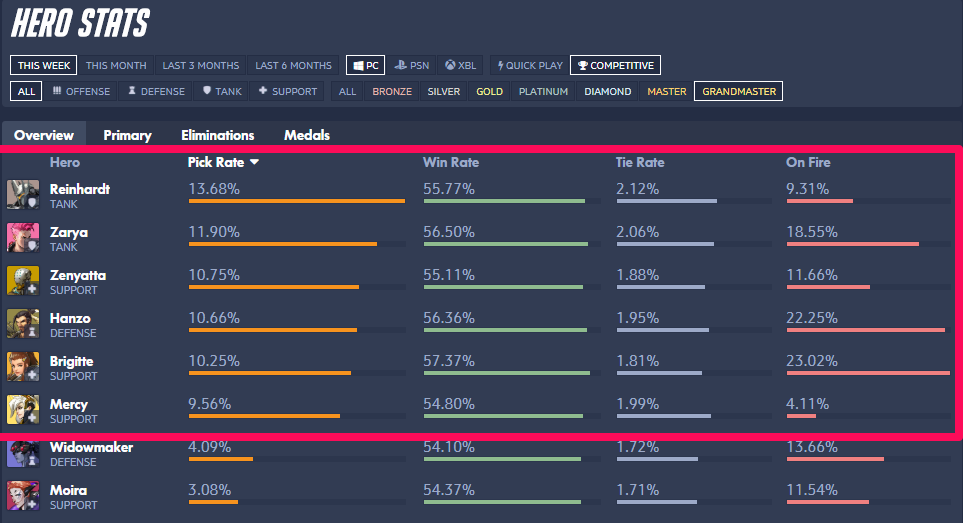Viewport: 963px width, 523px height.
Task: Filter by Master tier
Action: click(666, 91)
